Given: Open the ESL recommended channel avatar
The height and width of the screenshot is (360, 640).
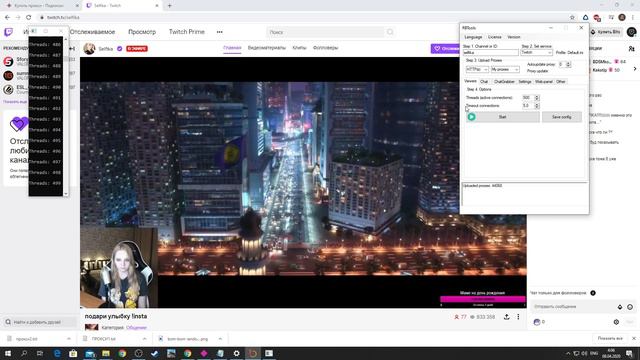Looking at the screenshot, I should [x=8, y=89].
